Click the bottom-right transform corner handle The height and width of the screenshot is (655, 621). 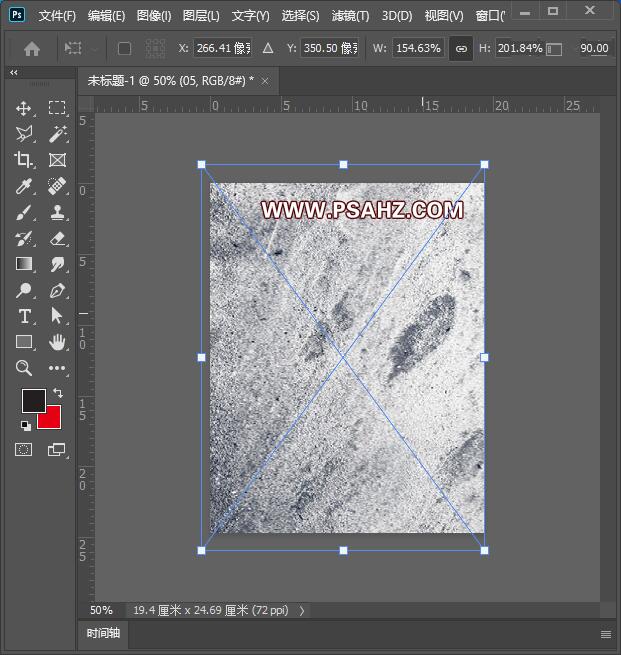click(x=484, y=551)
